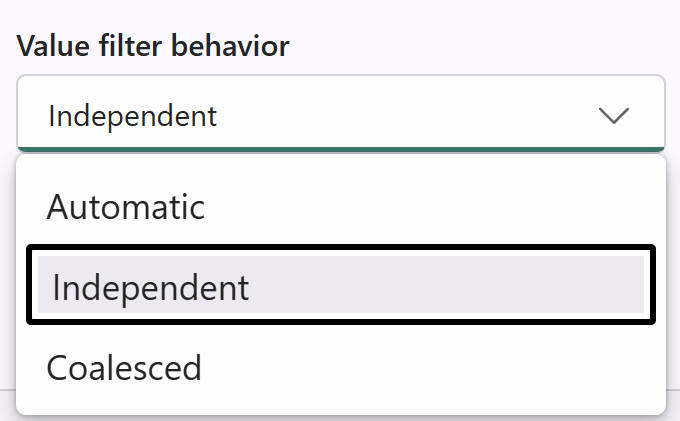Image resolution: width=680 pixels, height=421 pixels.
Task: Pick the Coalesced option
Action: click(x=124, y=367)
